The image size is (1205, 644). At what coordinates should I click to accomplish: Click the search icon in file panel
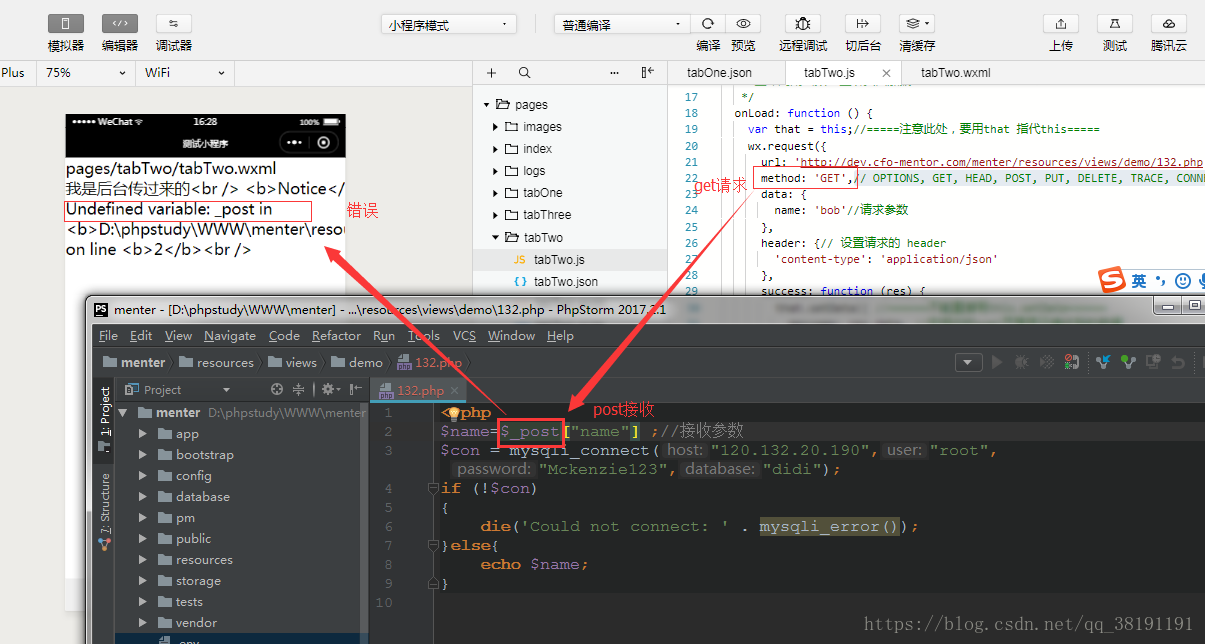[x=525, y=73]
